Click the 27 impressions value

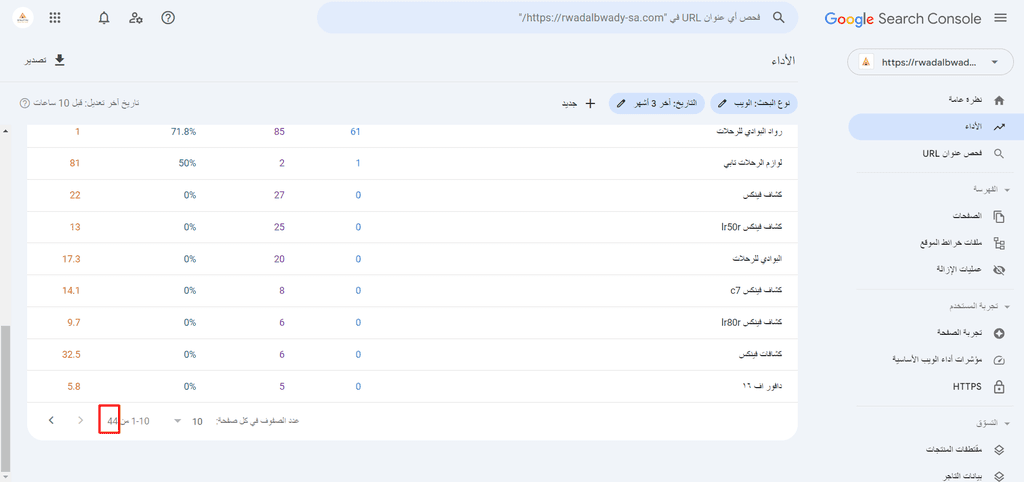279,195
